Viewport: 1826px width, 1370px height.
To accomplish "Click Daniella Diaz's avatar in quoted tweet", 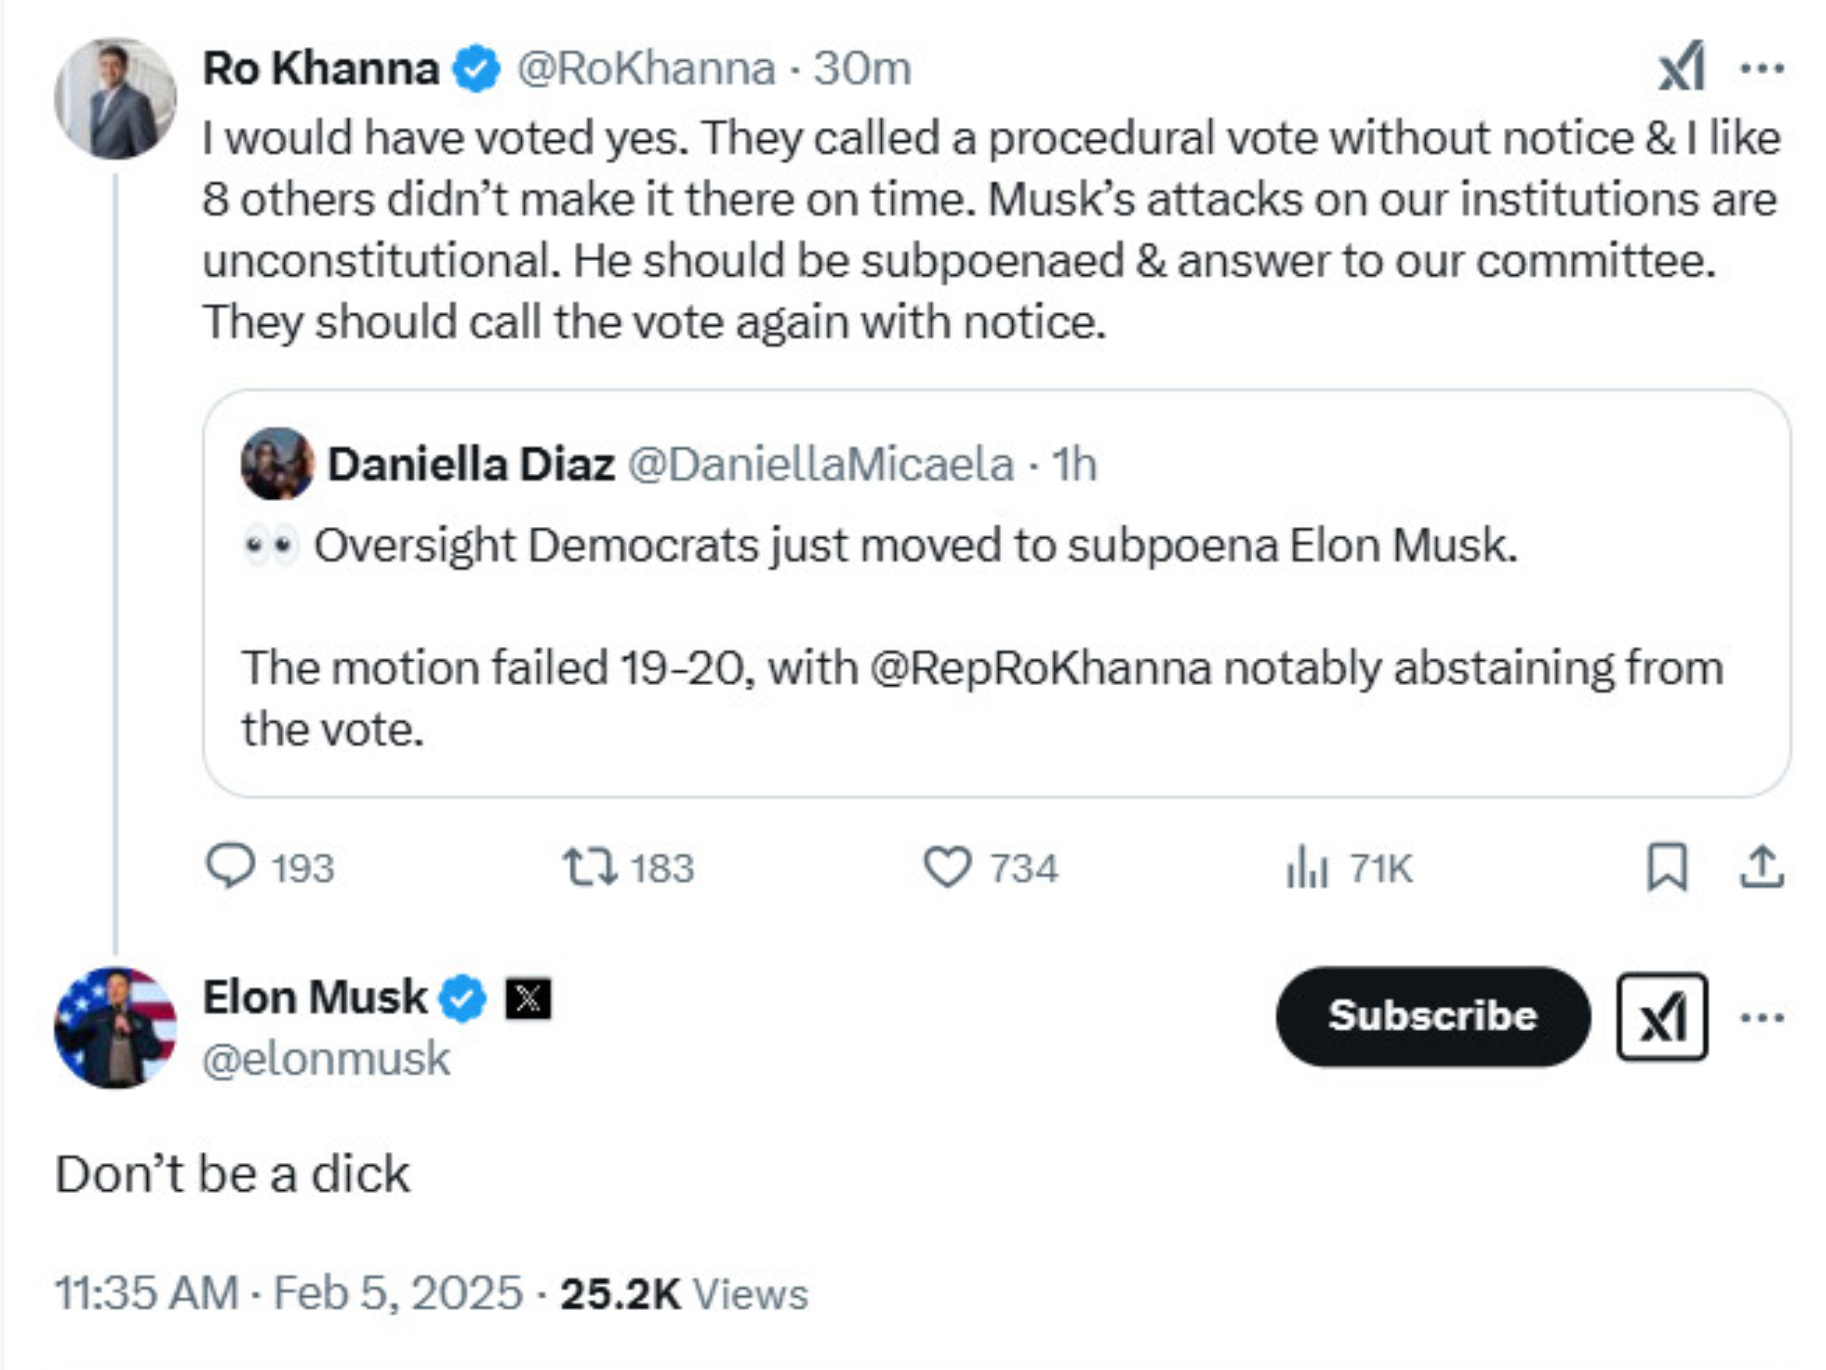I will point(277,463).
